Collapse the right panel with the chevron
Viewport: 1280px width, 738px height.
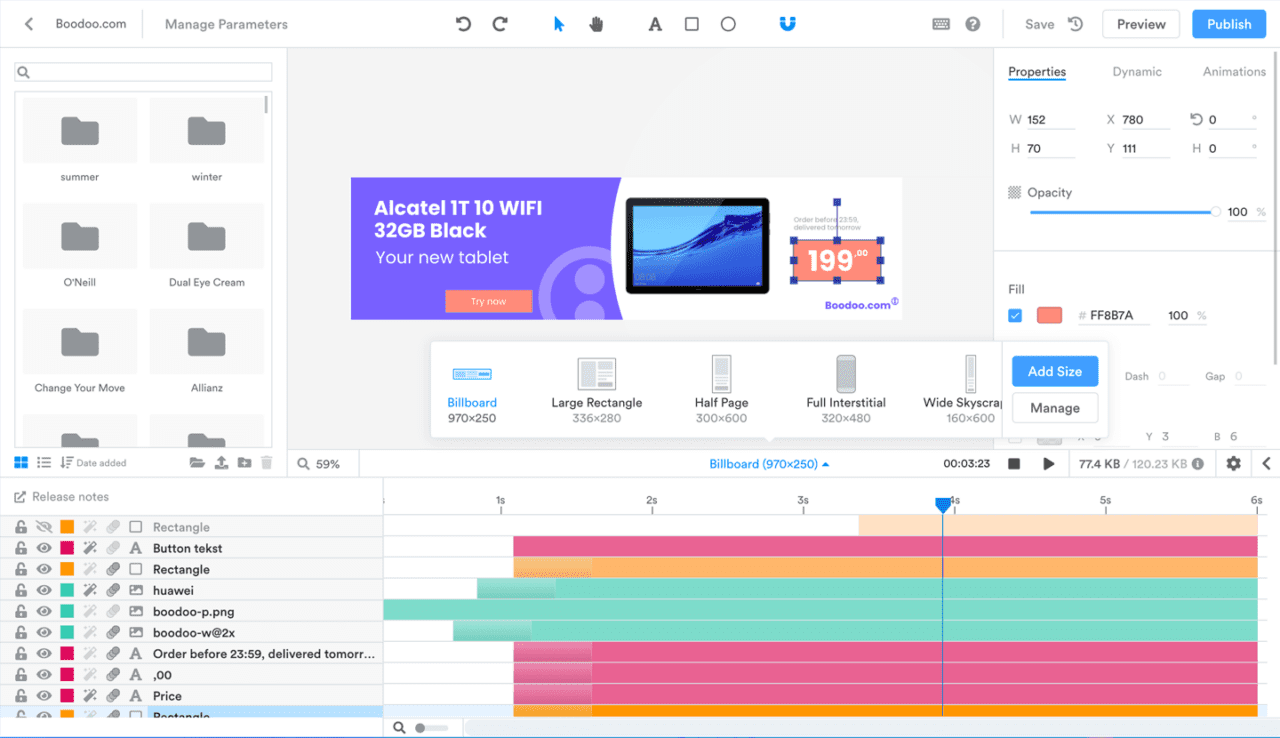pos(1266,463)
